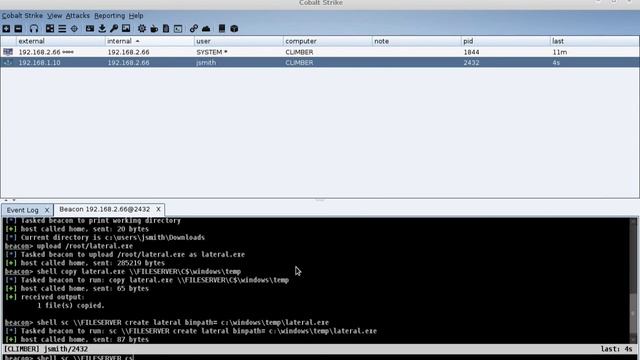This screenshot has width=640, height=360.
Task: Click the disconnect minus toolbar icon
Action: click(x=18, y=29)
